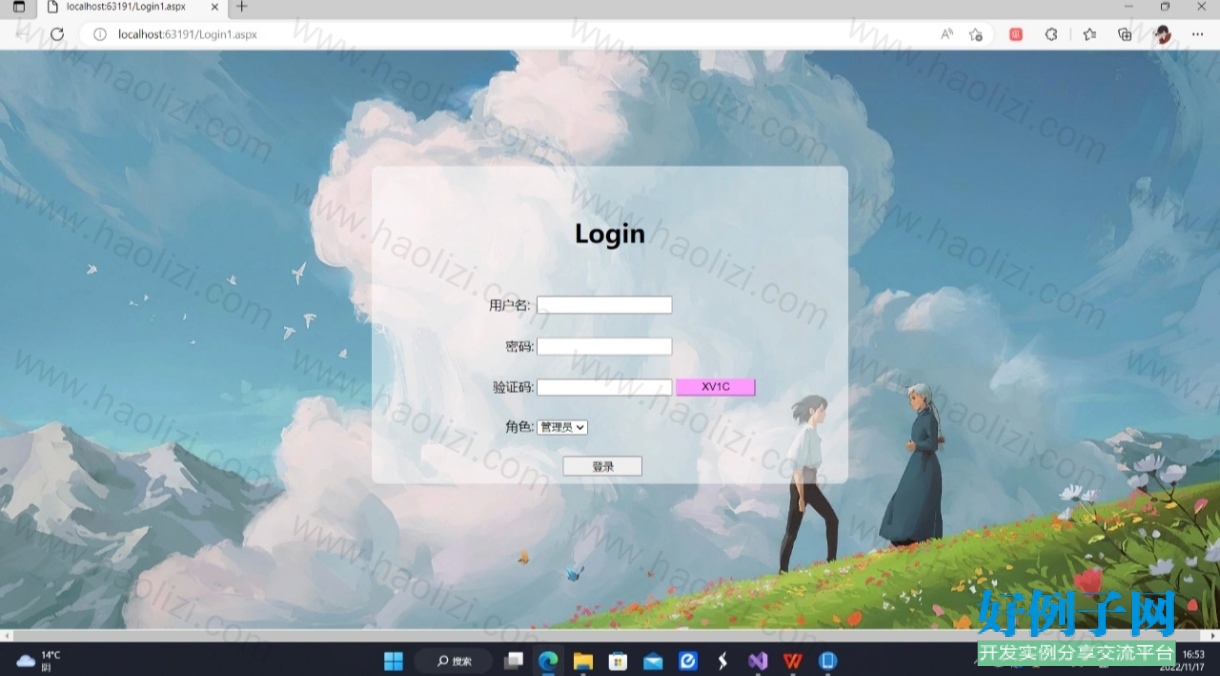The height and width of the screenshot is (676, 1220).
Task: Refresh the browser page
Action: tap(57, 34)
